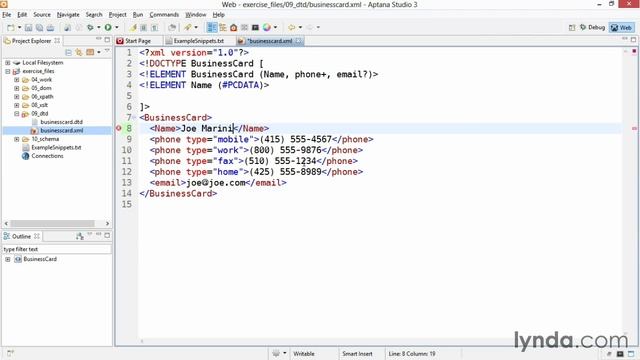The width and height of the screenshot is (640, 360).
Task: Click the error marker on line 8
Action: (119, 128)
